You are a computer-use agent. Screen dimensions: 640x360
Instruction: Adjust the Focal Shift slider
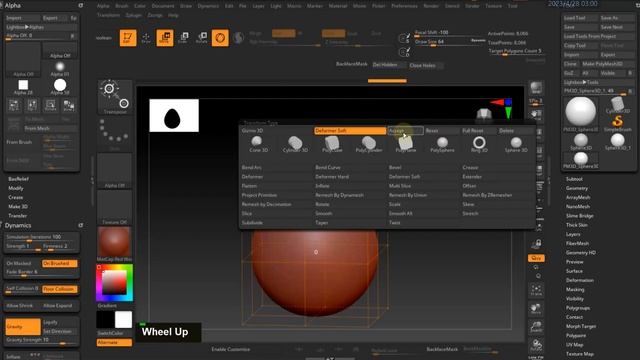(442, 32)
